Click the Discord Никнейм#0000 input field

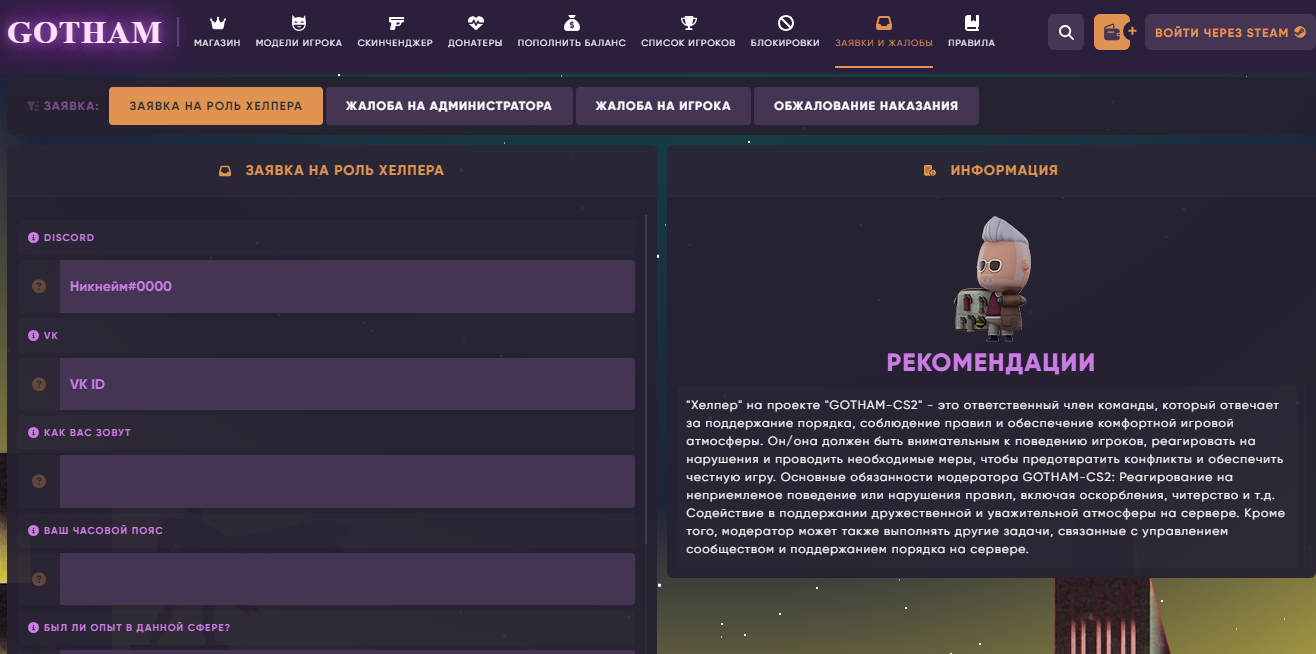coord(347,287)
